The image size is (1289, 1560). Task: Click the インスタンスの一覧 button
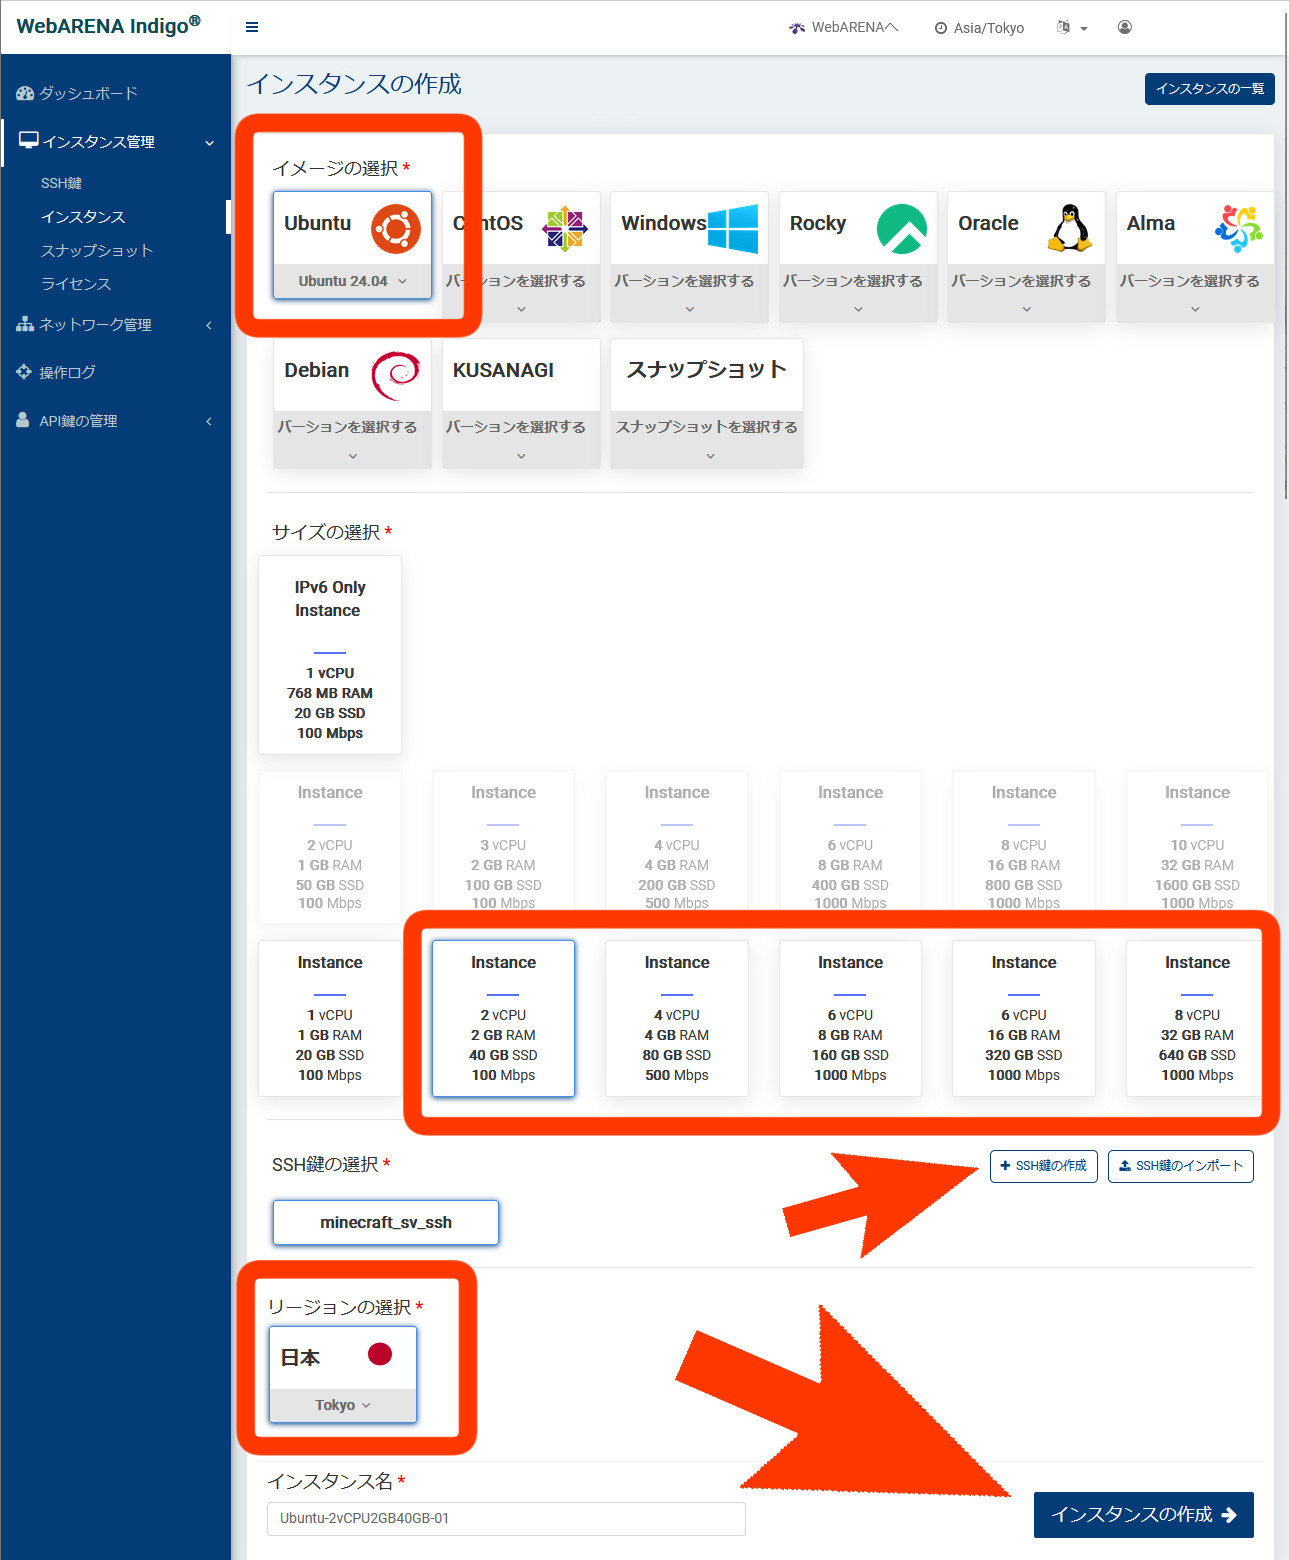pos(1210,89)
